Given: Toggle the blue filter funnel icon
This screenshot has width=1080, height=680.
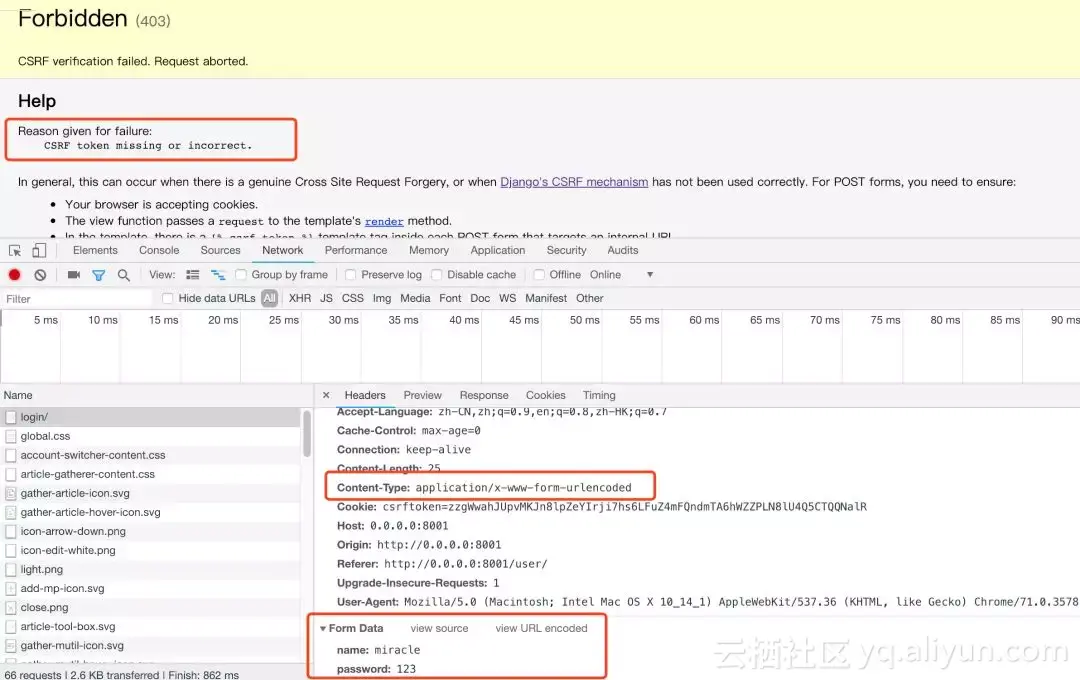Looking at the screenshot, I should pos(98,276).
